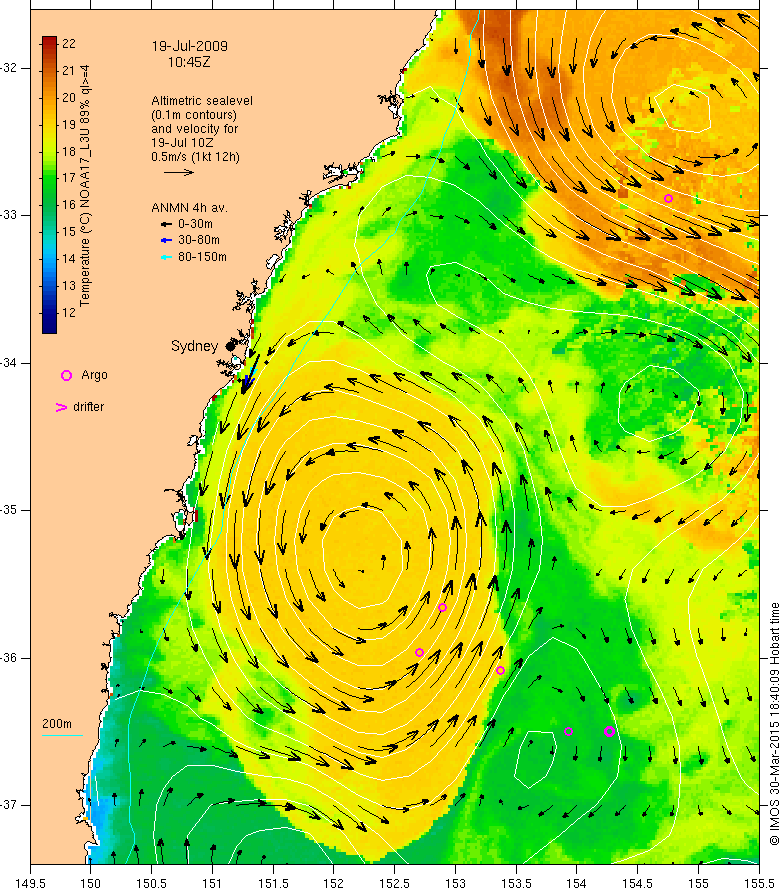Viewport: 780px width, 890px height.
Task: Click the northern Argo marker near 33°S
Action: 668,198
